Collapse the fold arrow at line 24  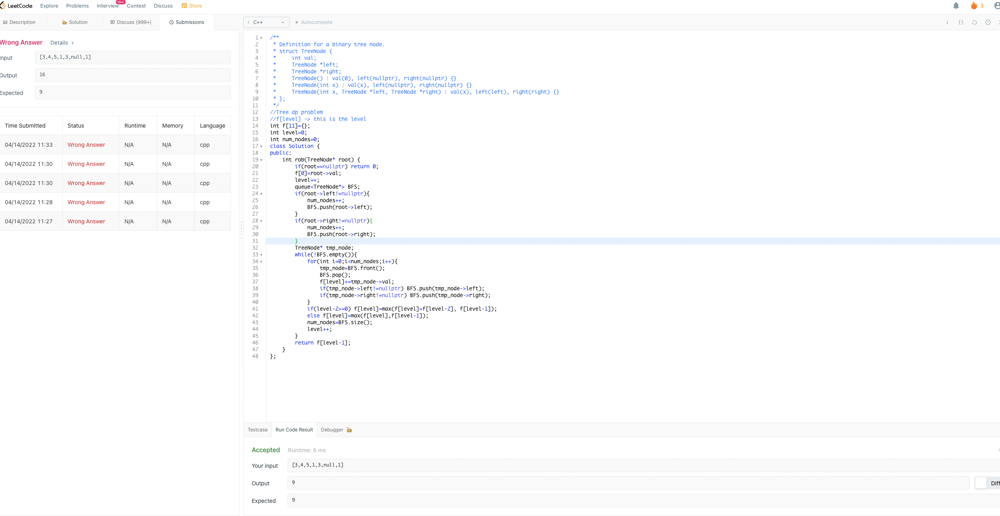coord(261,193)
